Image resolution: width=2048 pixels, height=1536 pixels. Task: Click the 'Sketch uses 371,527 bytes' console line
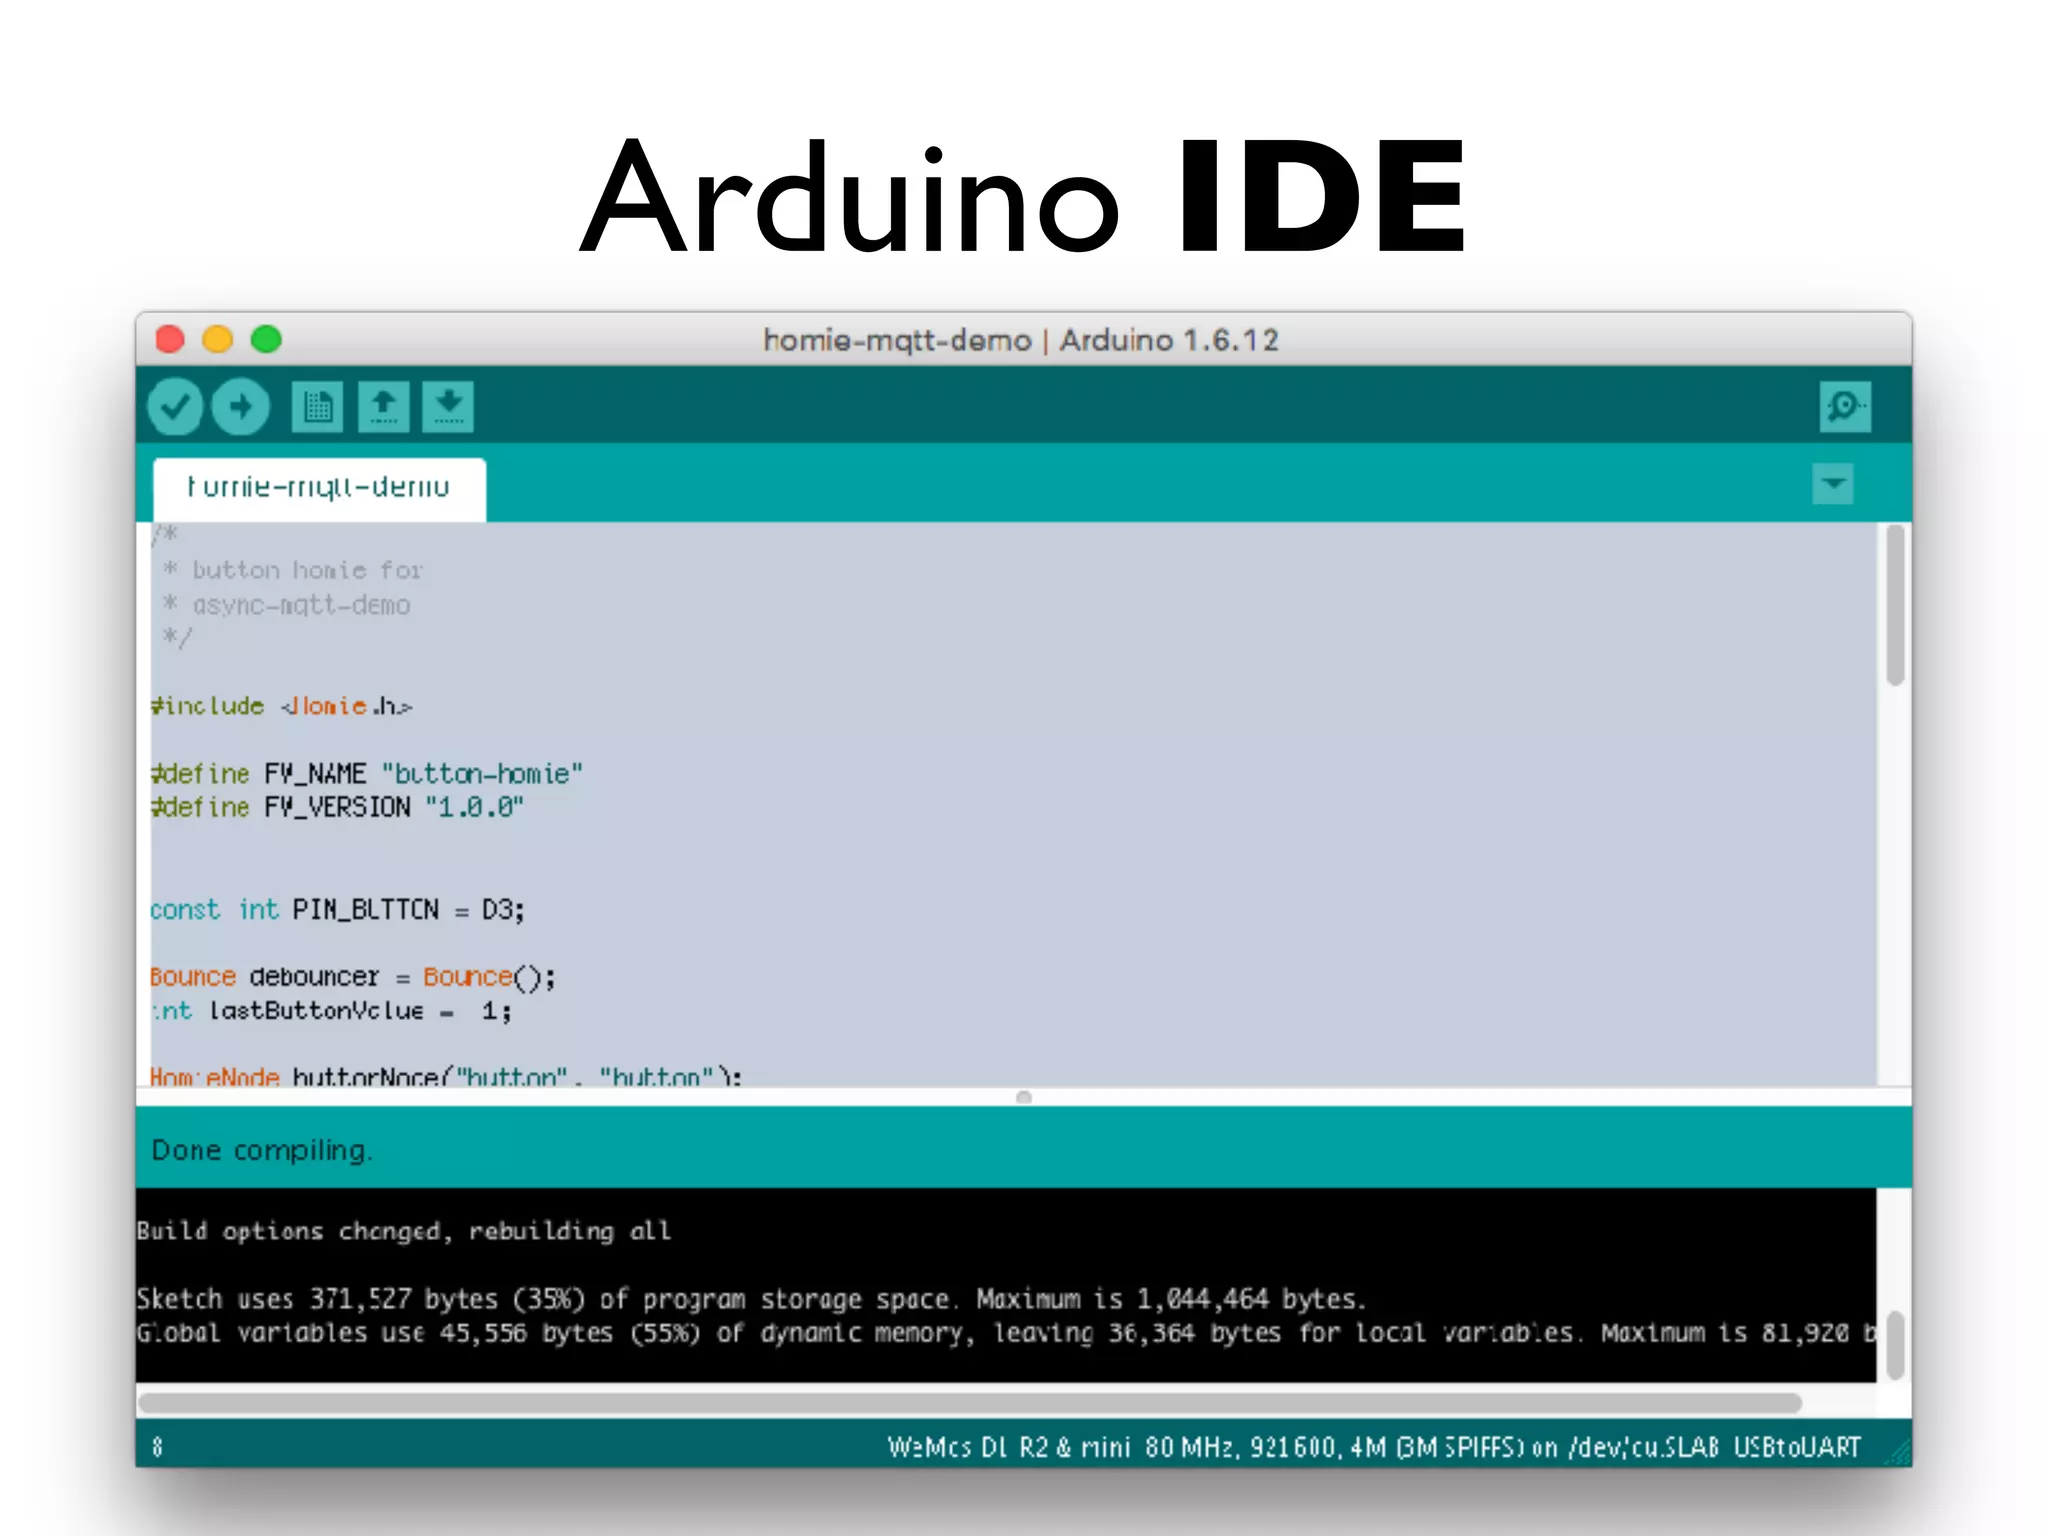751,1299
